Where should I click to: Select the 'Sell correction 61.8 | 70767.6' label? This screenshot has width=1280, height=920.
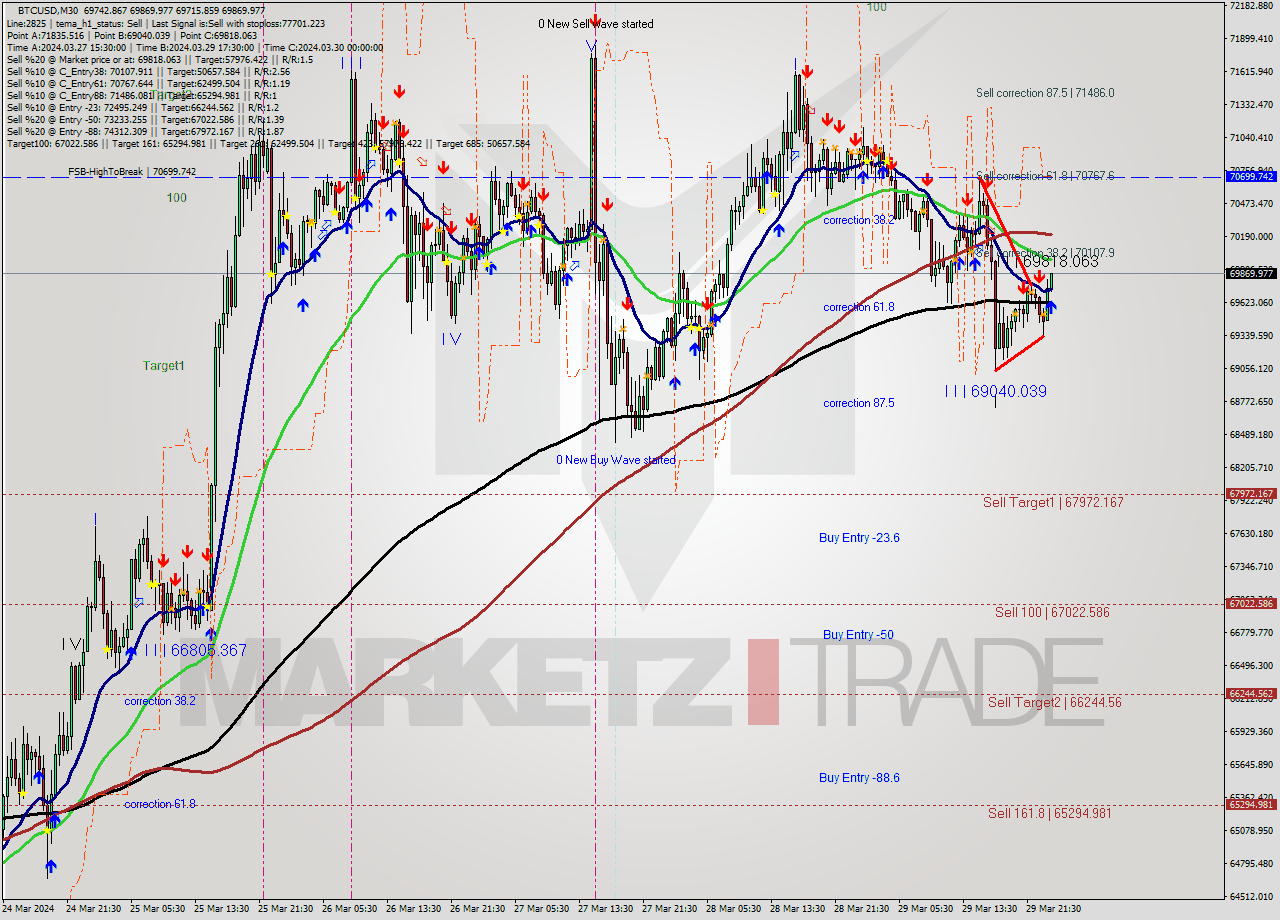1045,176
